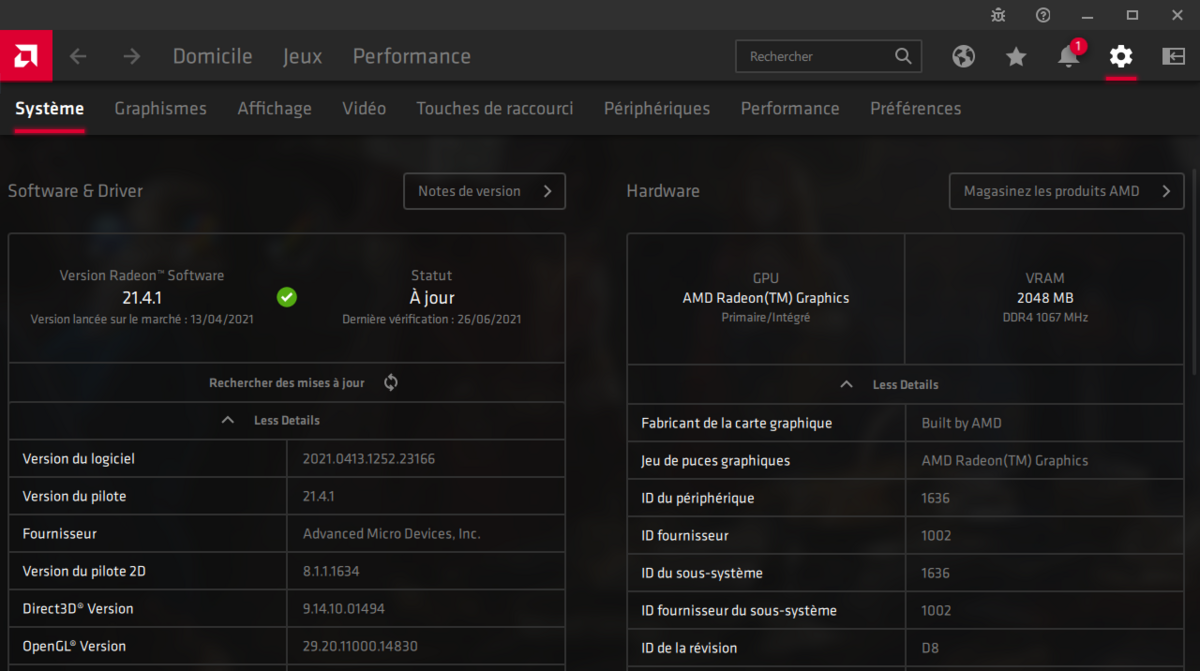Screen dimensions: 1200x671
Task: Open the top Performance menu
Action: 412,56
